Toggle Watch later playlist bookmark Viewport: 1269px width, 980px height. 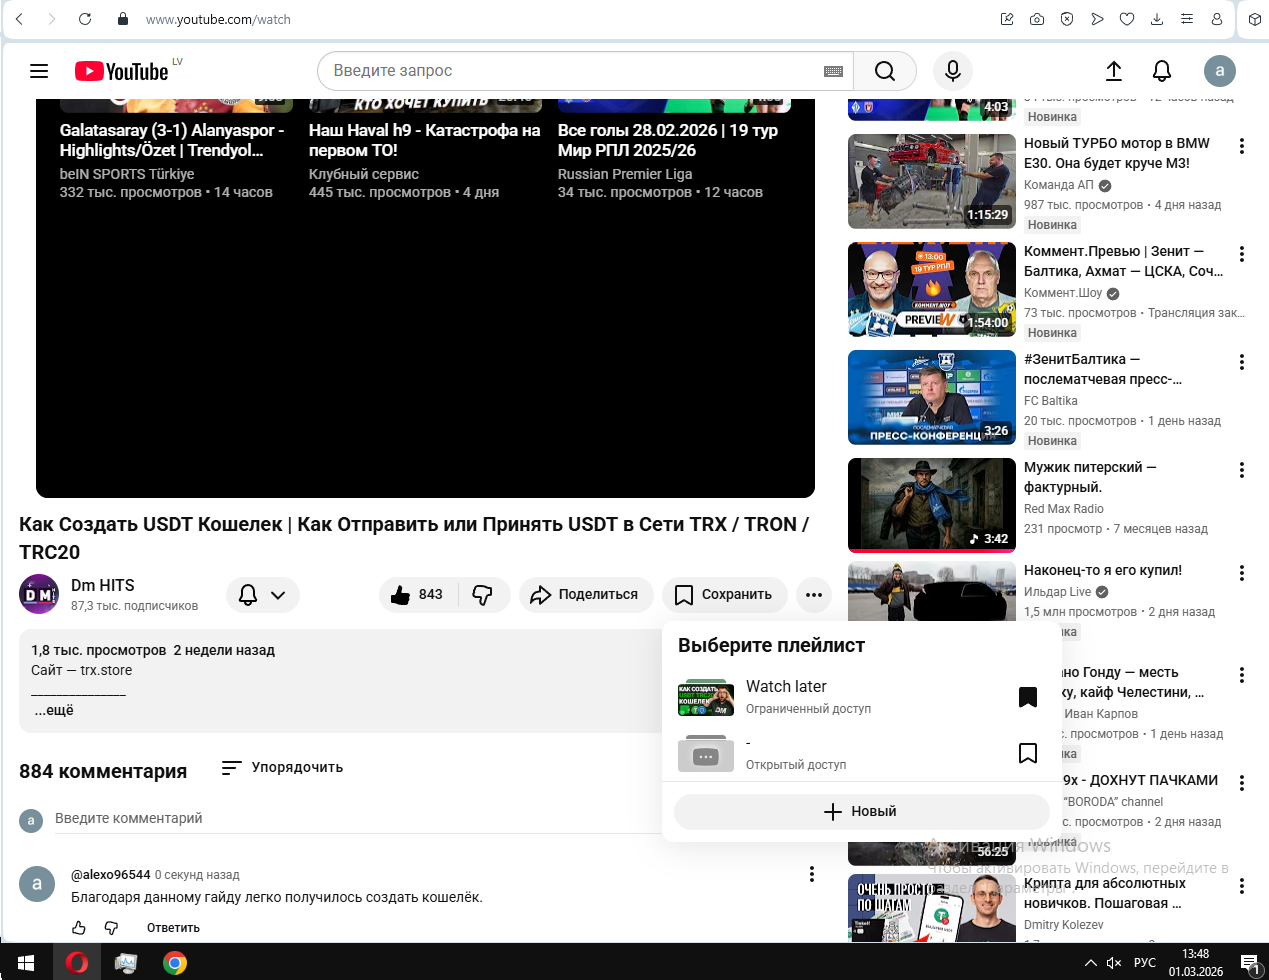pyautogui.click(x=1027, y=697)
